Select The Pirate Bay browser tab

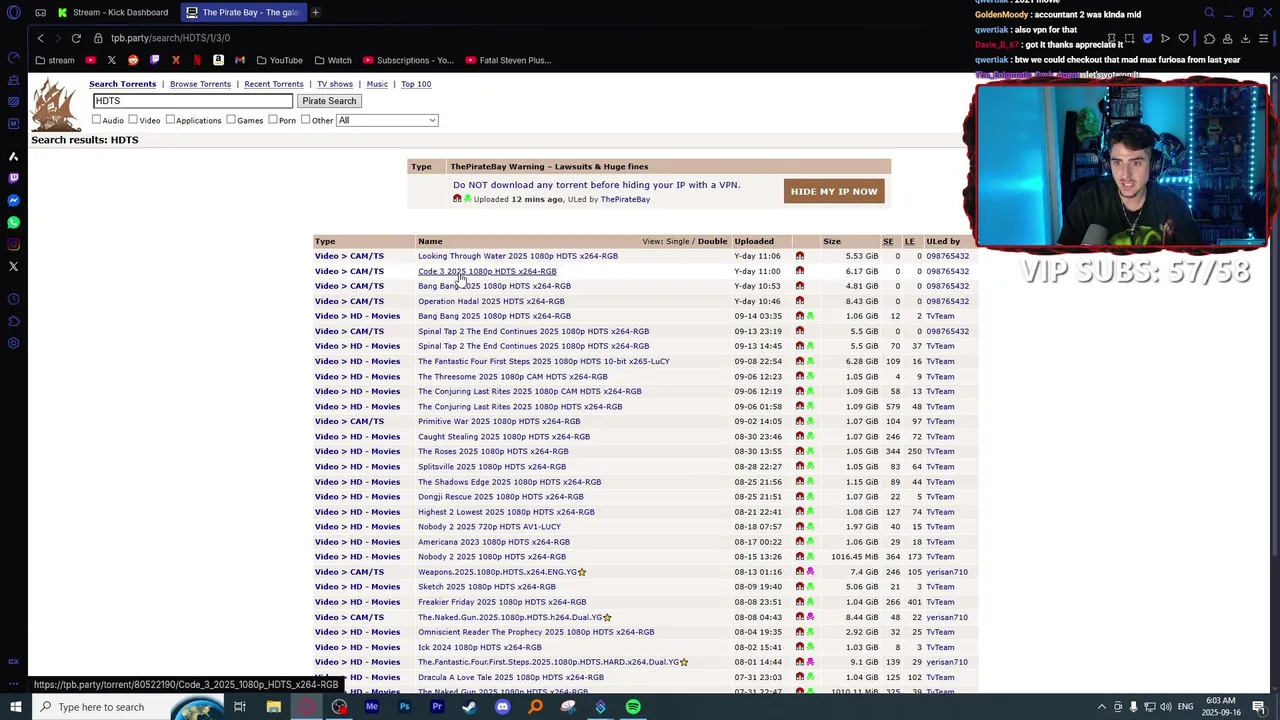coord(243,13)
